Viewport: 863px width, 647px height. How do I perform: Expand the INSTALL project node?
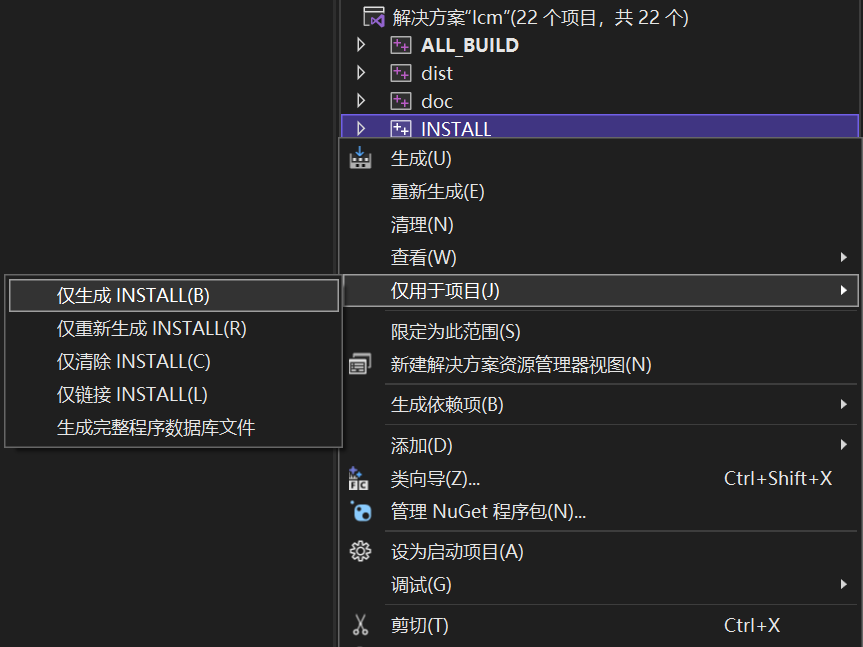(361, 129)
